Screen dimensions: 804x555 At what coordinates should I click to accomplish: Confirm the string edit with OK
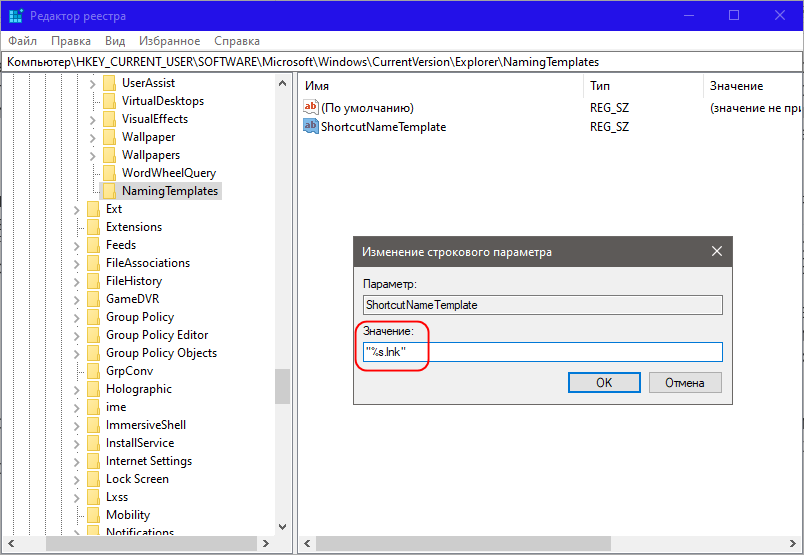[604, 383]
